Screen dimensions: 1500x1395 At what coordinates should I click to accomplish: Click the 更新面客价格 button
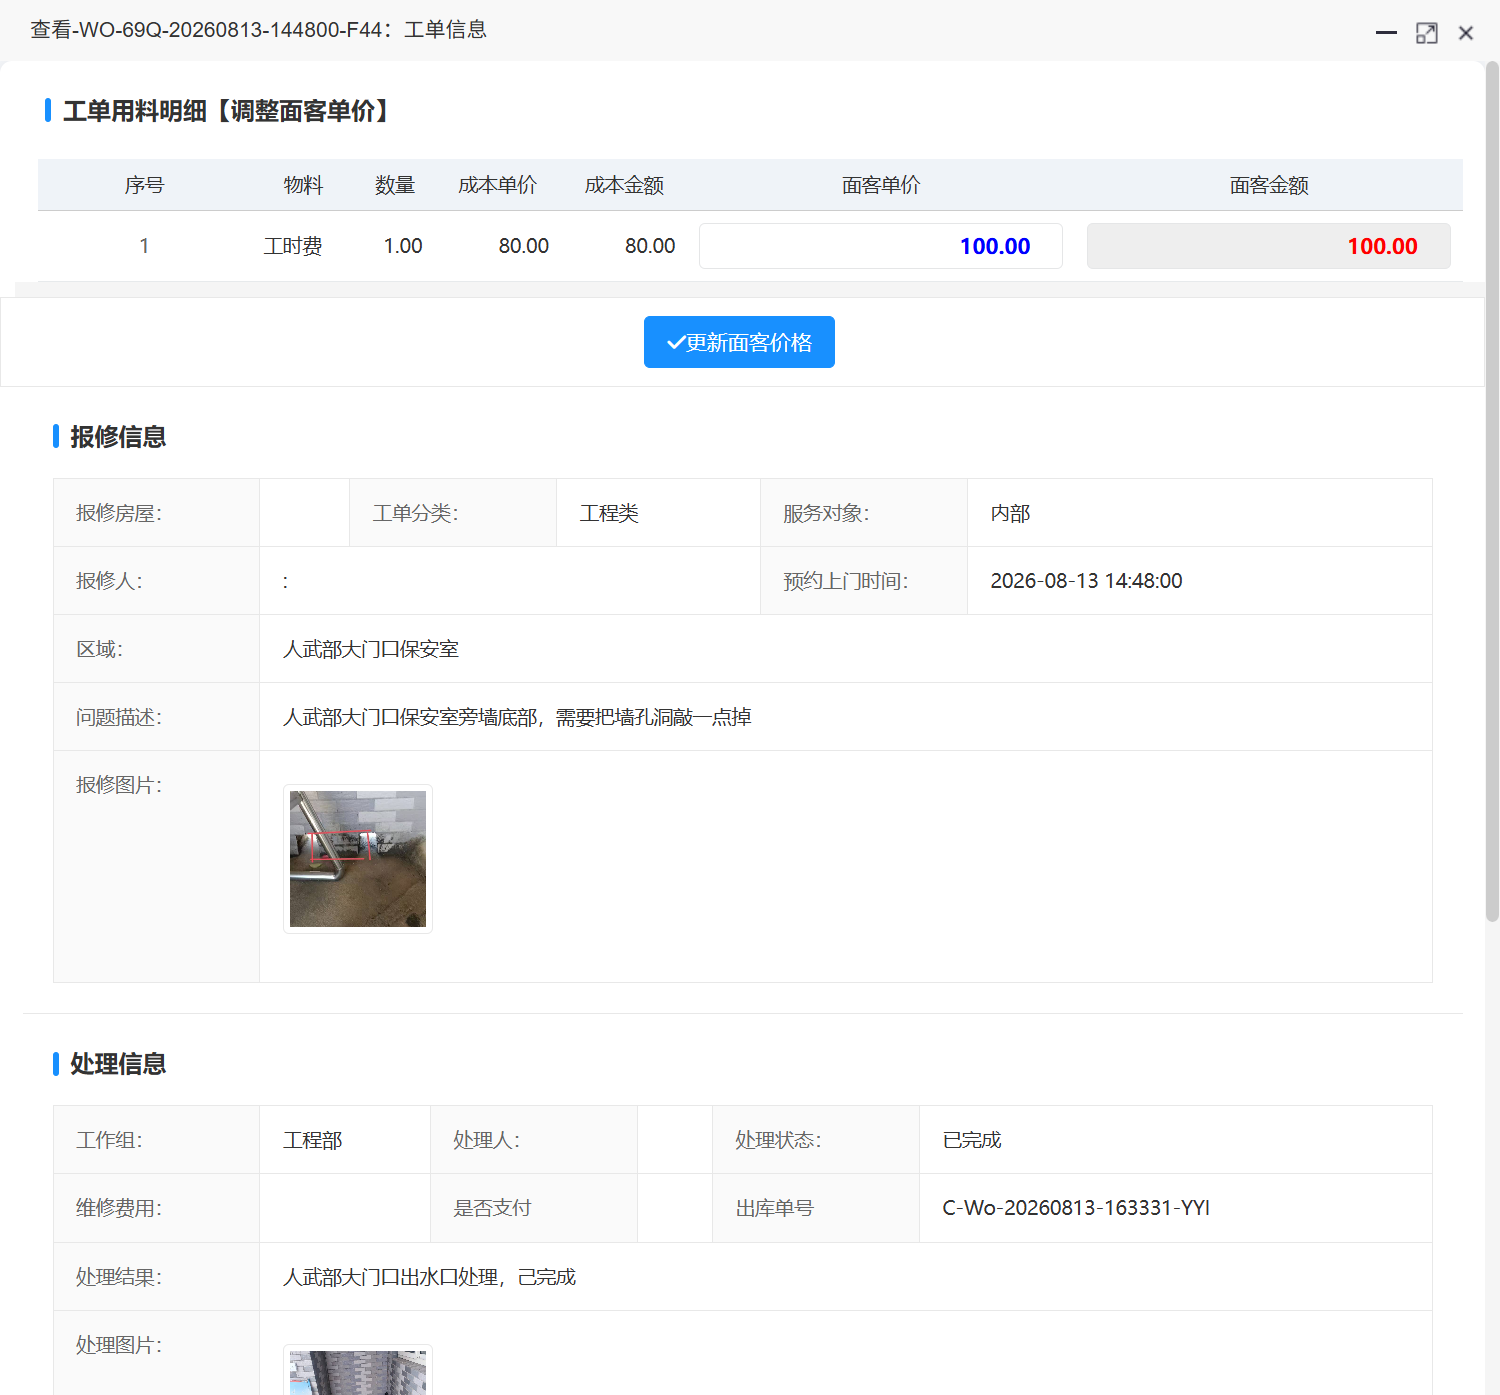(739, 342)
